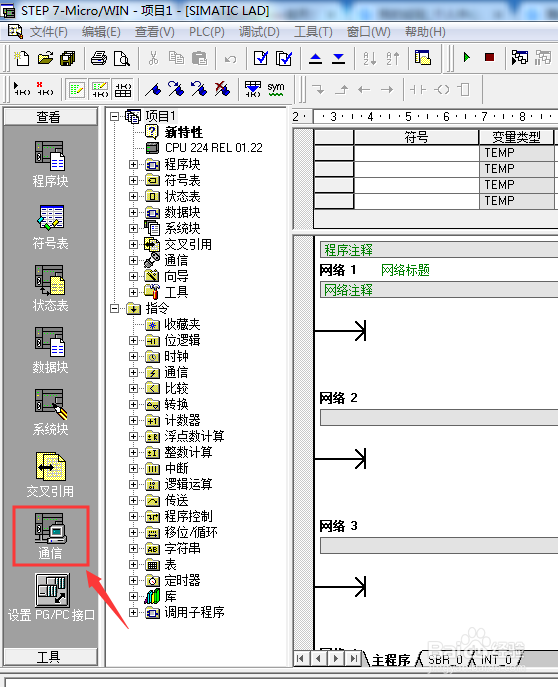Open the 工具(T) menu
Viewport: 558px width, 687px height.
(313, 32)
